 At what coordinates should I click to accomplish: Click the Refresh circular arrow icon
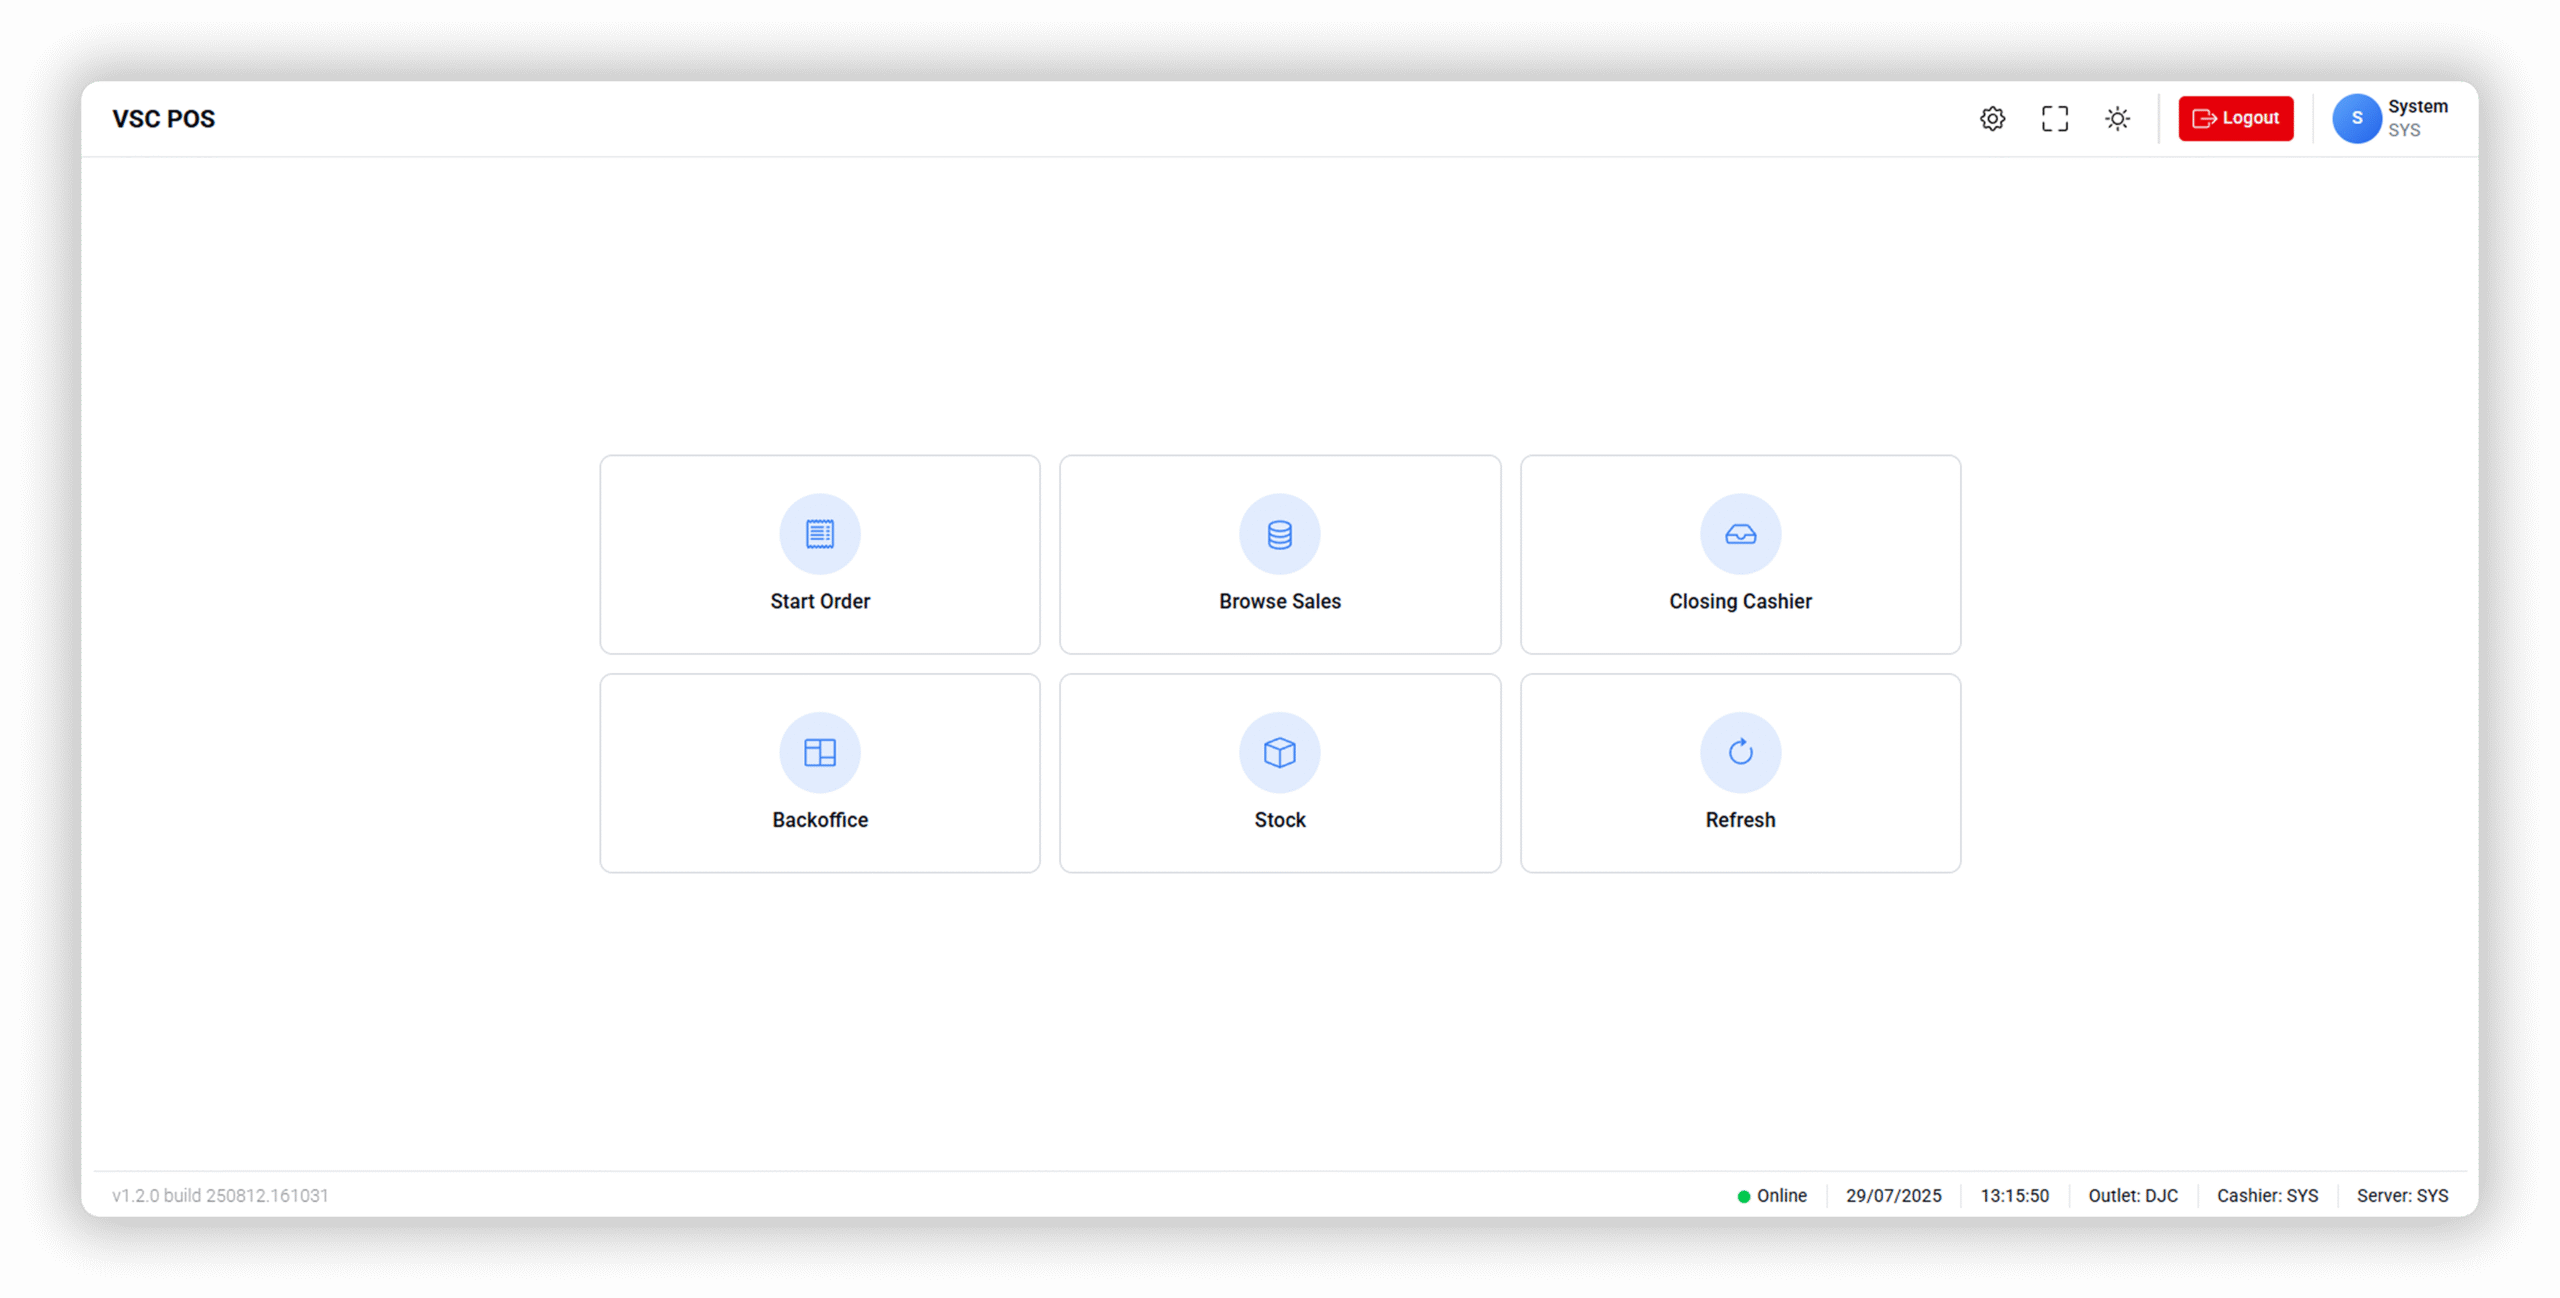1740,752
